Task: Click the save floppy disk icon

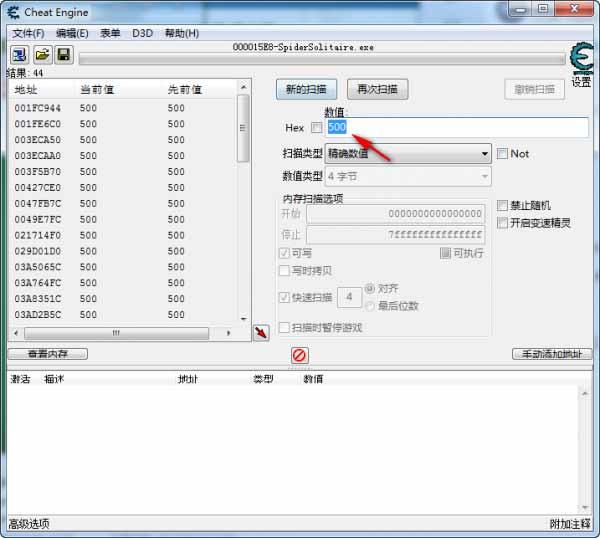Action: 63,54
